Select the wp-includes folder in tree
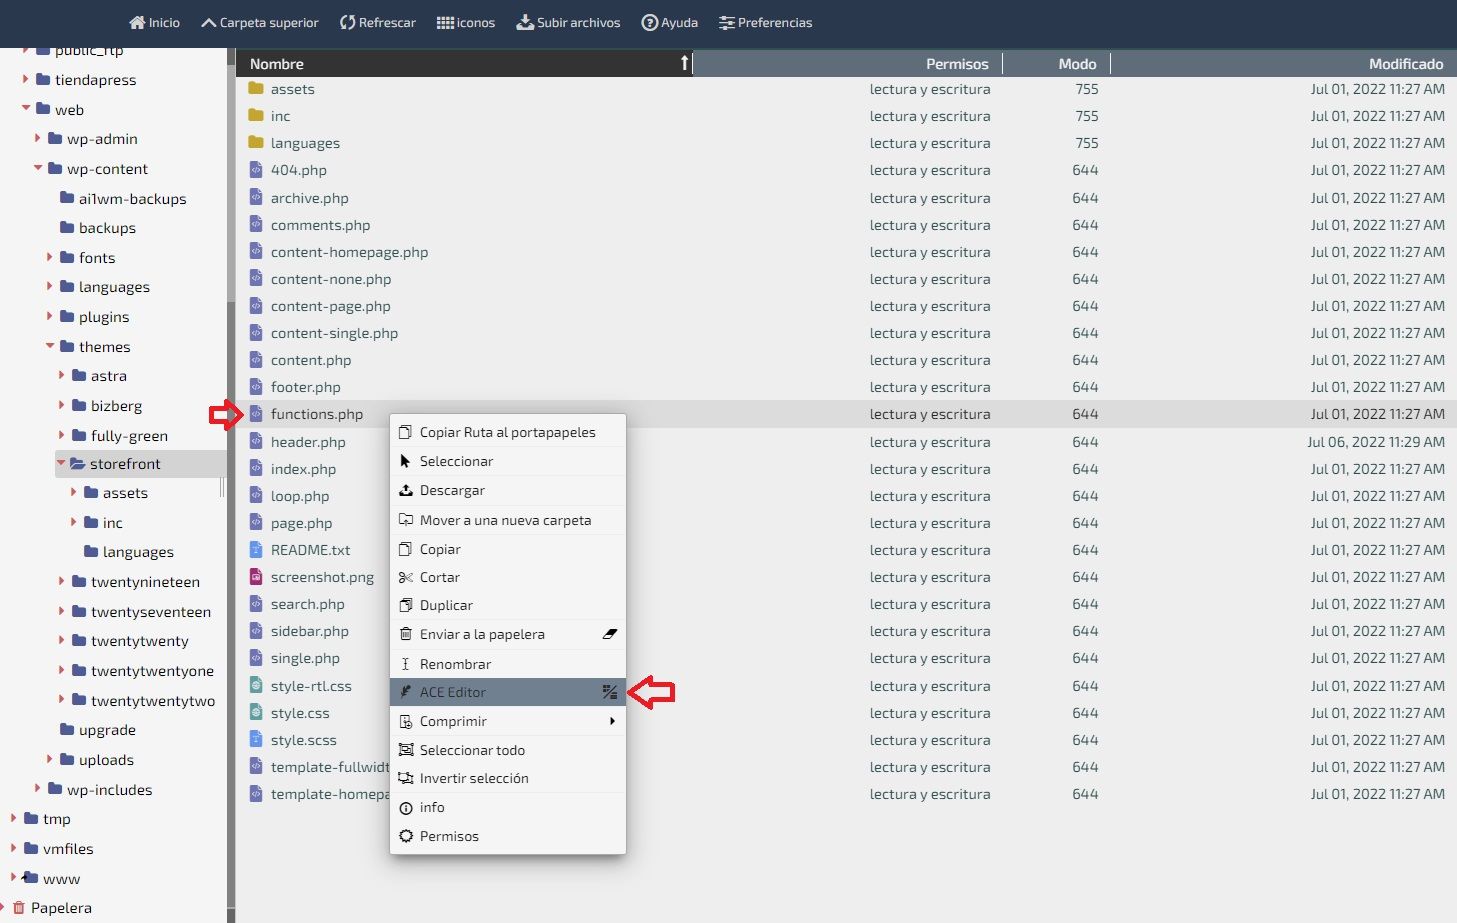The width and height of the screenshot is (1457, 923). pos(109,790)
